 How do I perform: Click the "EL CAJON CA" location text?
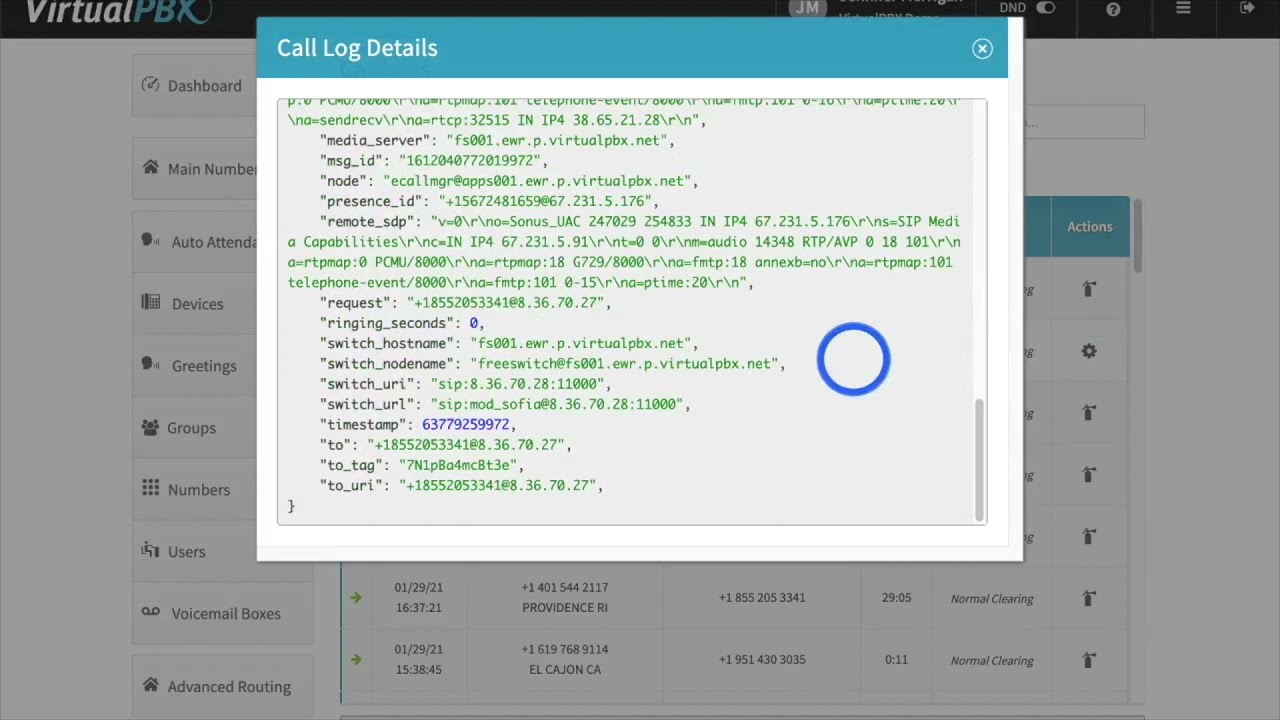pyautogui.click(x=564, y=670)
